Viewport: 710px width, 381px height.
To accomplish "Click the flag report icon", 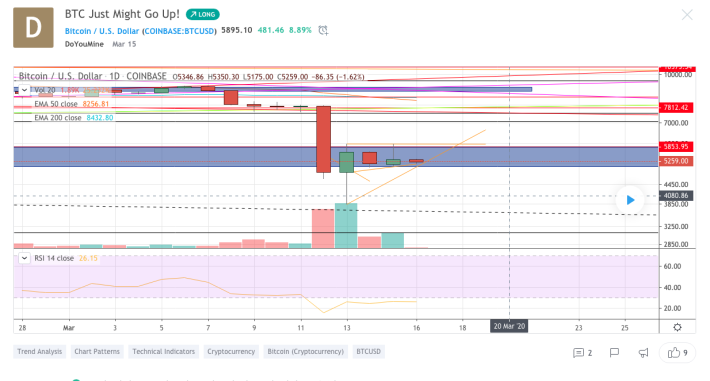I will [x=614, y=352].
